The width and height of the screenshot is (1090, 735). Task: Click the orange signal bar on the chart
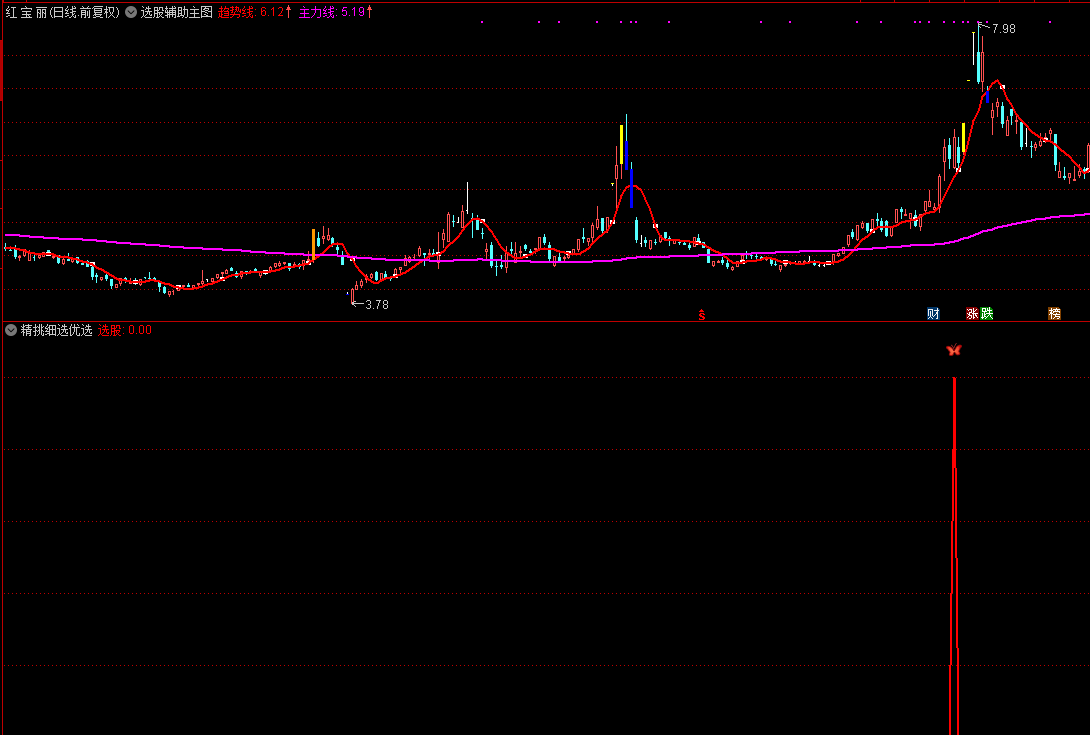(313, 245)
